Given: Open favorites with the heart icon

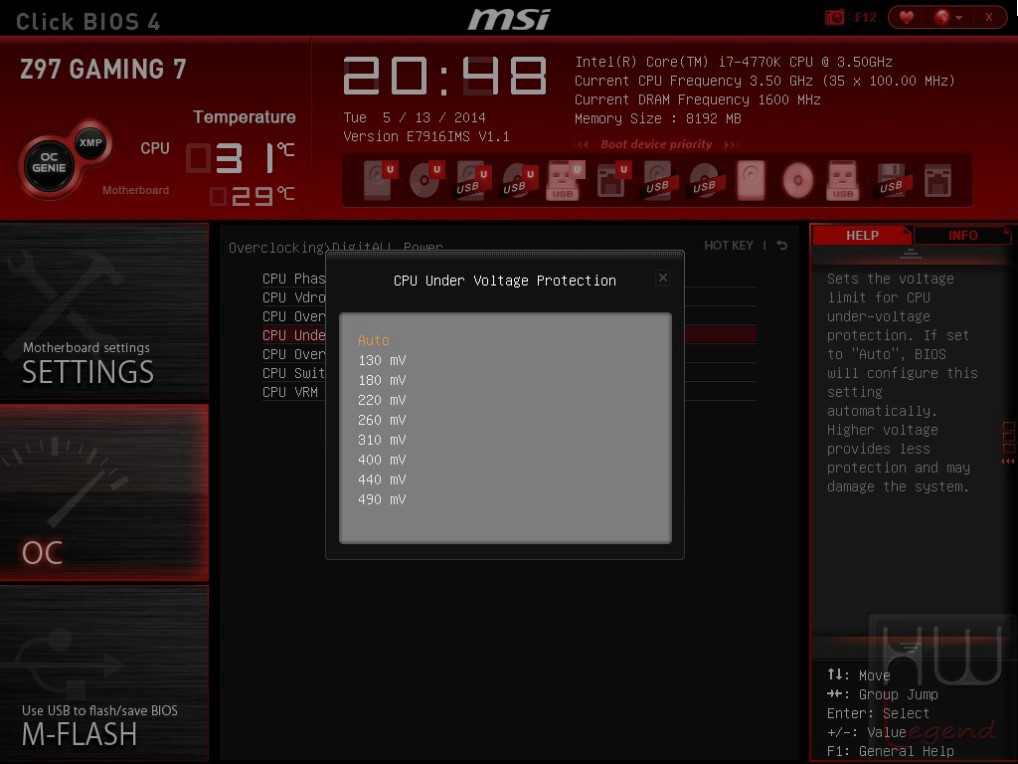Looking at the screenshot, I should [906, 17].
